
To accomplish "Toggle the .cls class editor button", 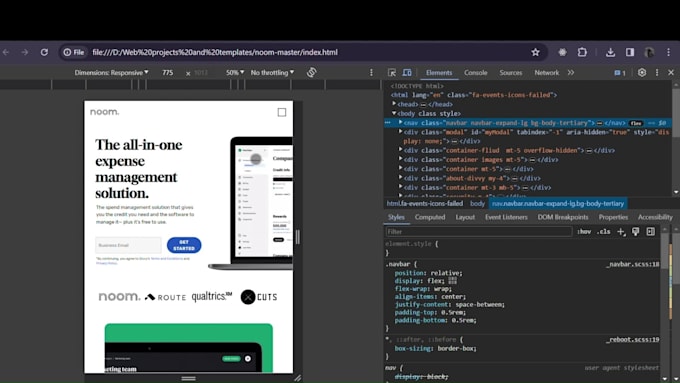I will coord(604,232).
